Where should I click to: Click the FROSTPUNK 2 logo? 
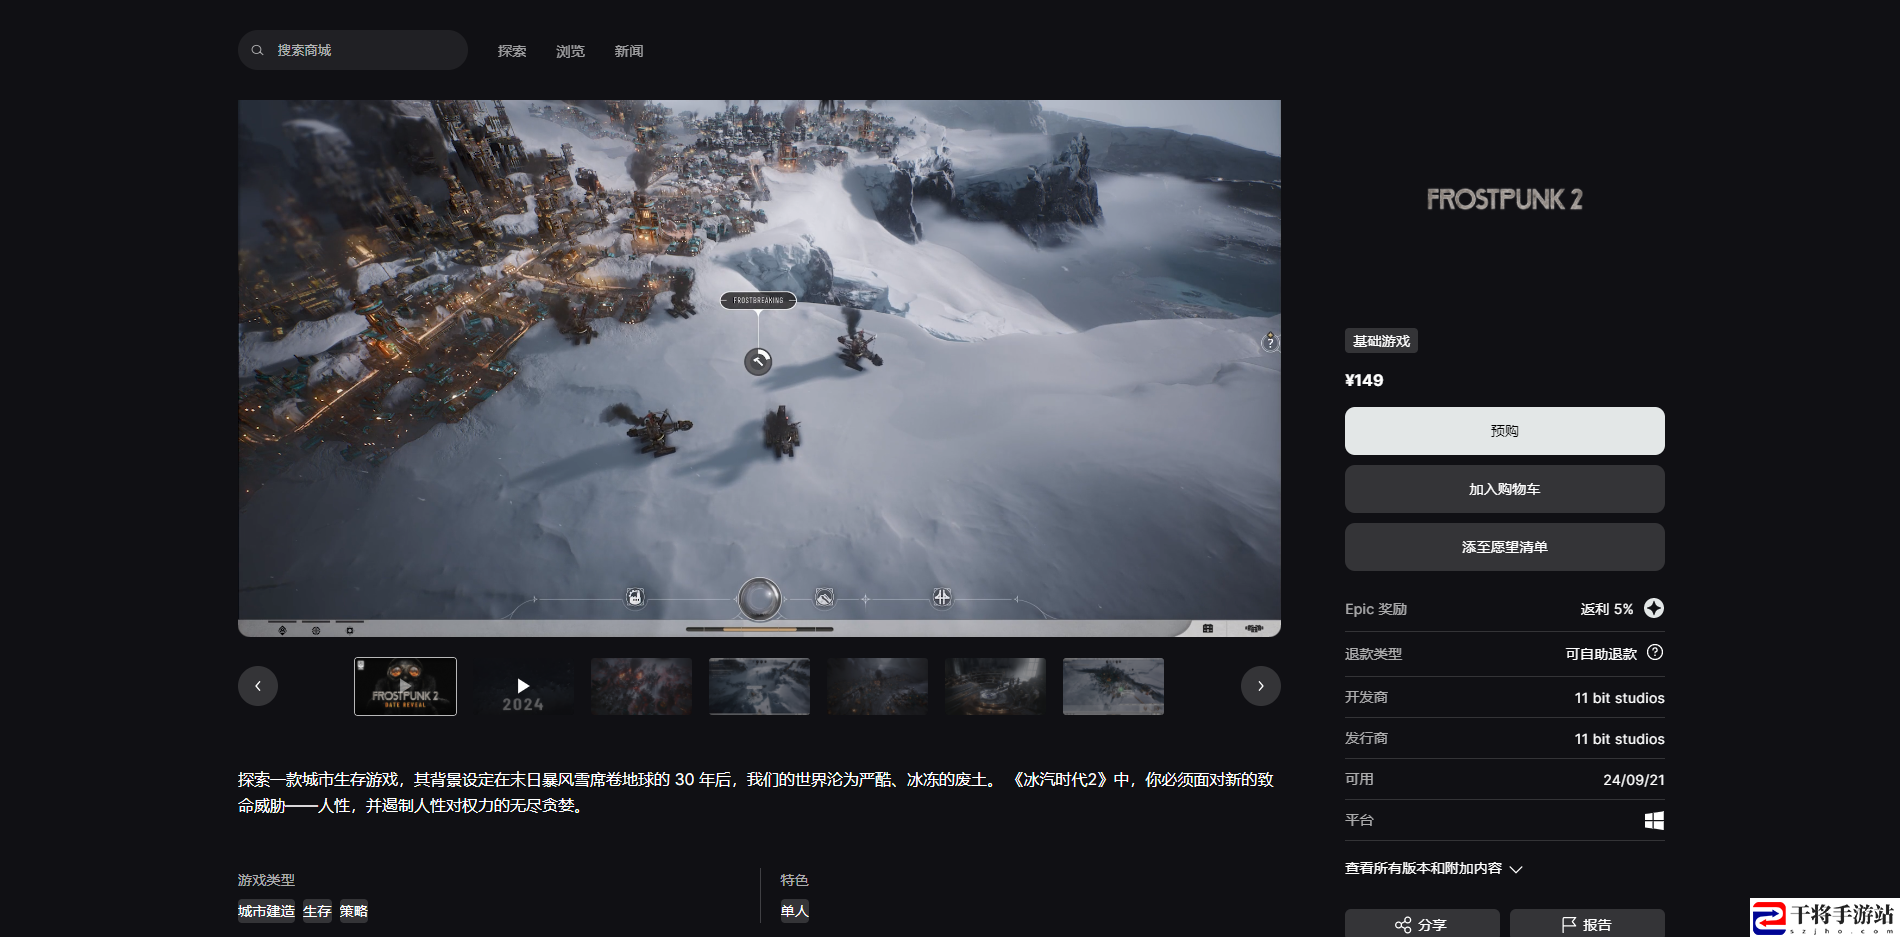click(1504, 199)
